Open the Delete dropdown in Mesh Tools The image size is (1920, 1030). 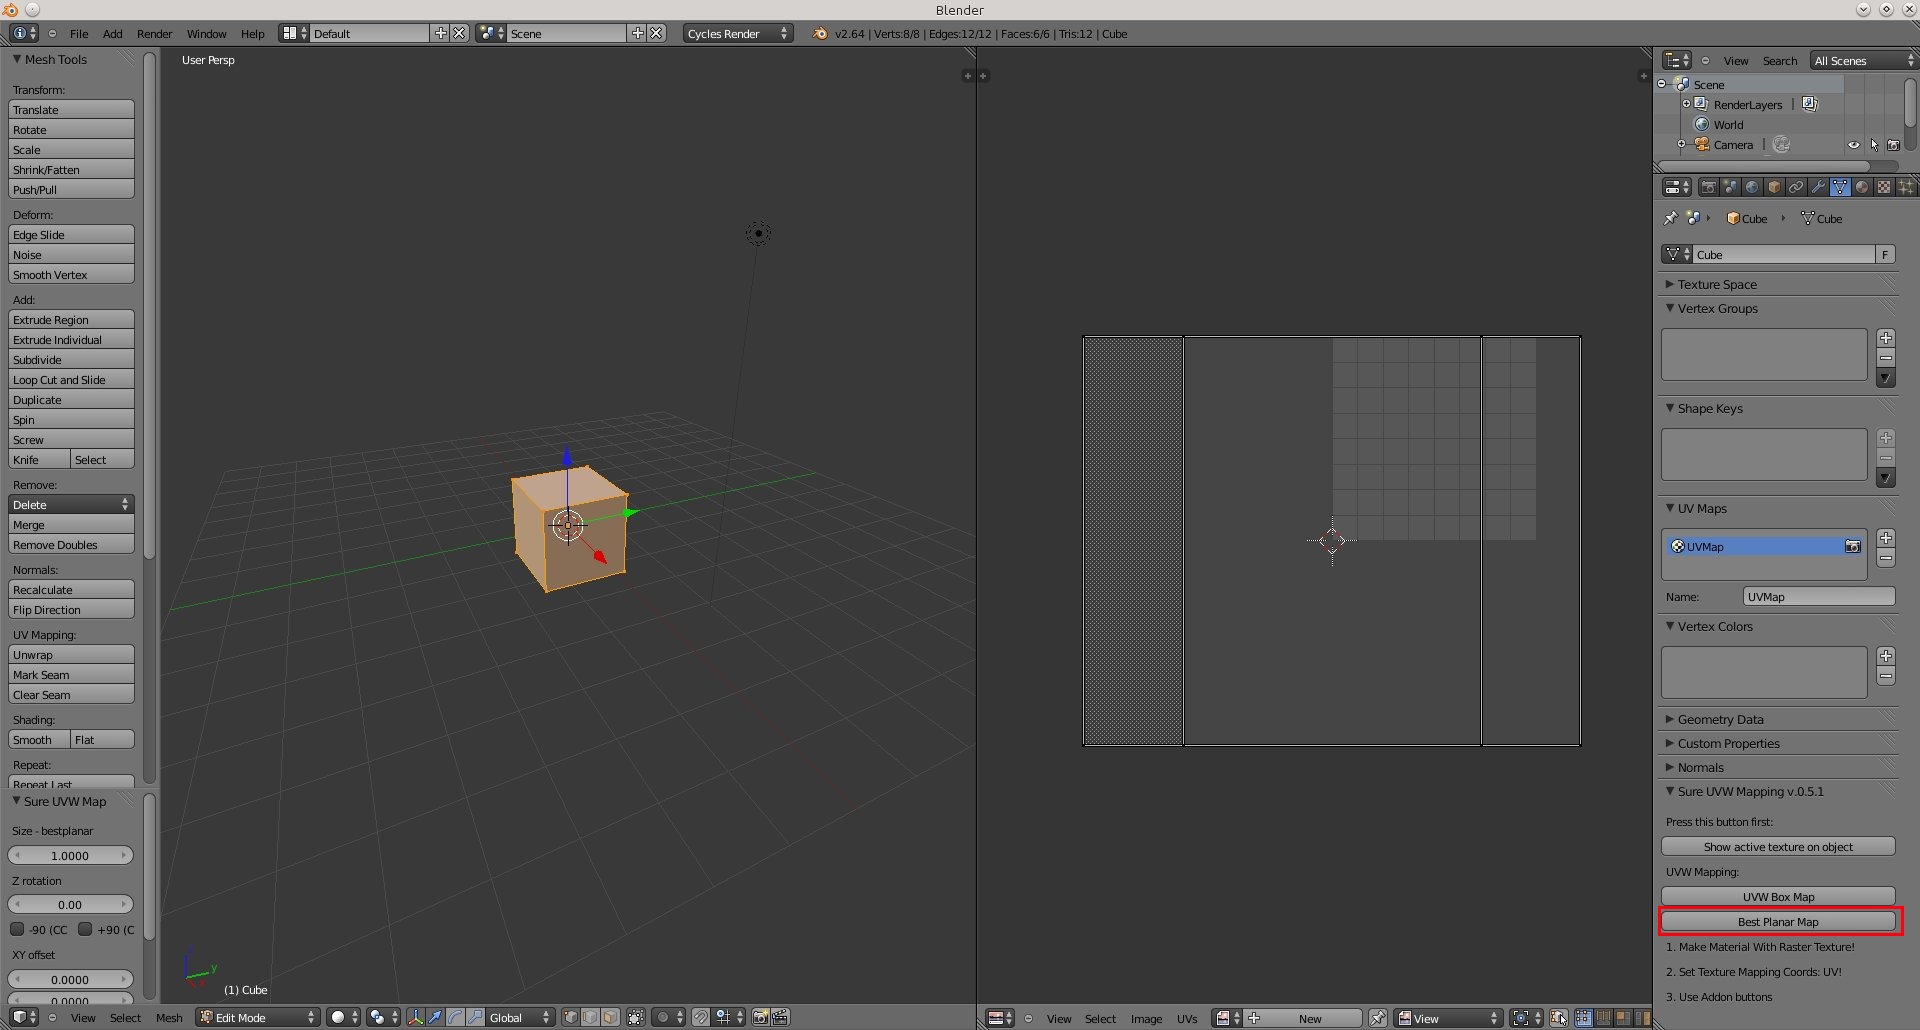pyautogui.click(x=71, y=505)
